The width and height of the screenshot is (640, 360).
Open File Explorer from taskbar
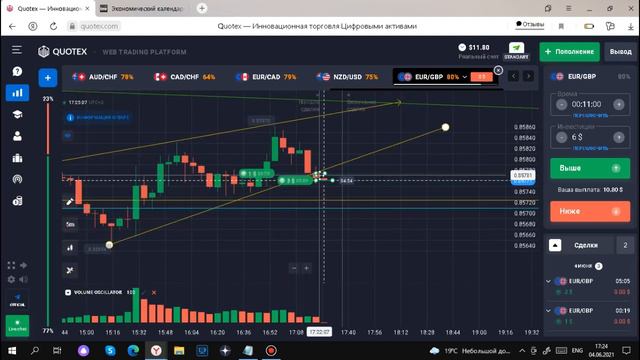[x=179, y=351]
